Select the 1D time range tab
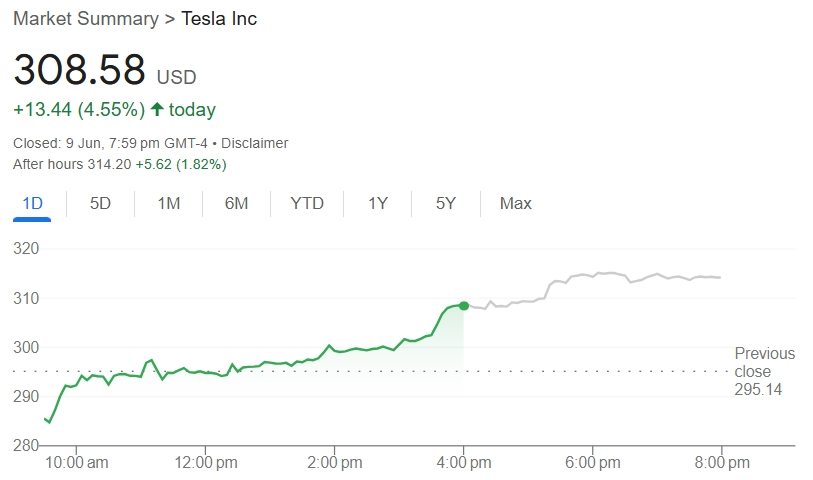Screen dimensions: 813x480 (32, 203)
